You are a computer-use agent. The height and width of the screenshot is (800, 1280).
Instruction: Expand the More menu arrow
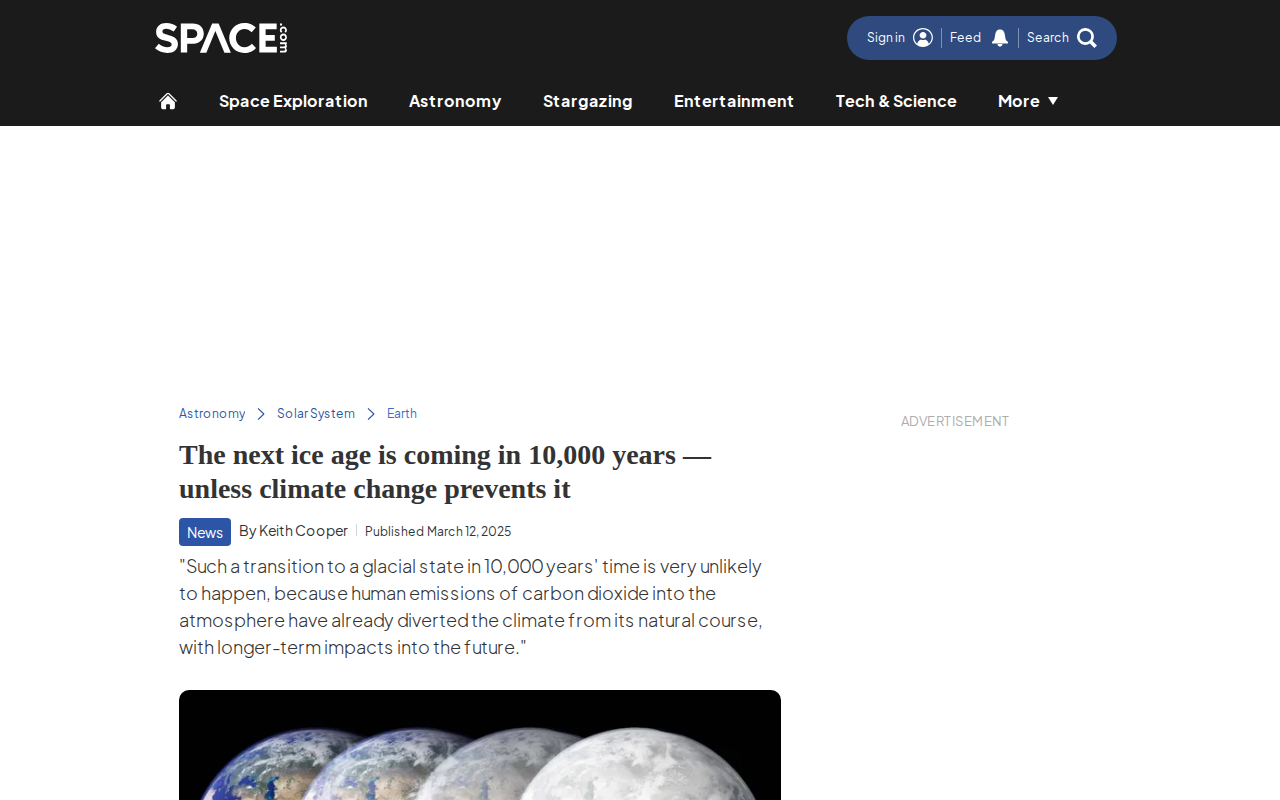[x=1053, y=101]
